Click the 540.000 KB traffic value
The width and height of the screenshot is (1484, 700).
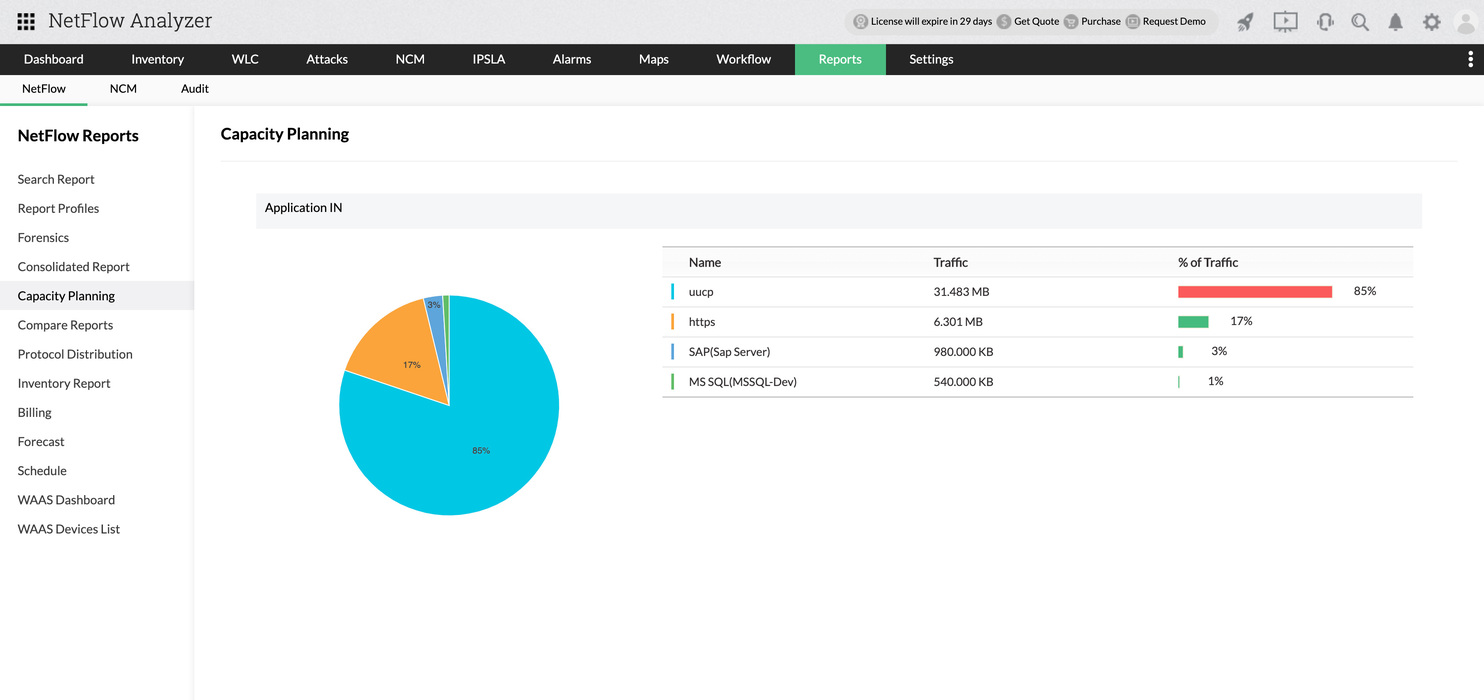963,382
